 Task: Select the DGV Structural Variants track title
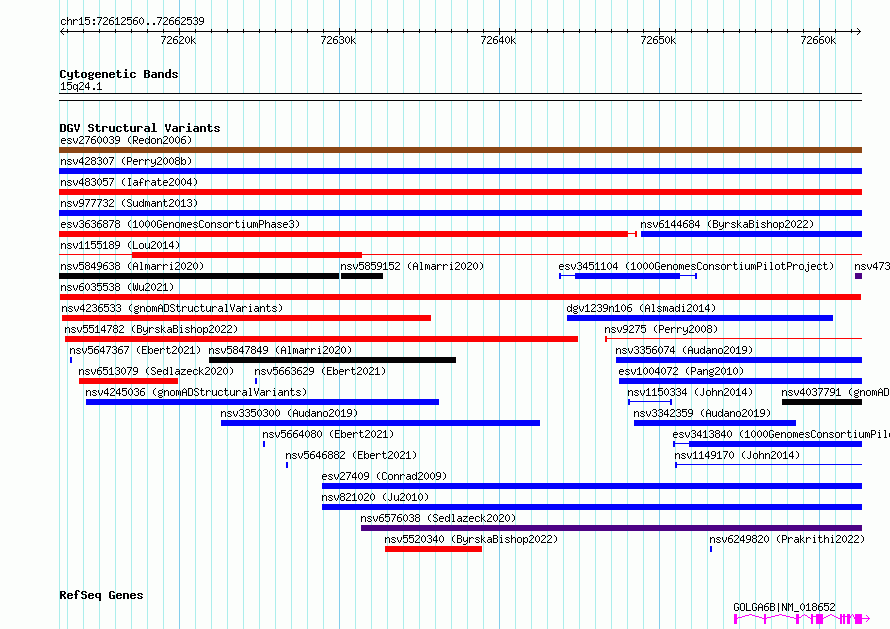[140, 128]
